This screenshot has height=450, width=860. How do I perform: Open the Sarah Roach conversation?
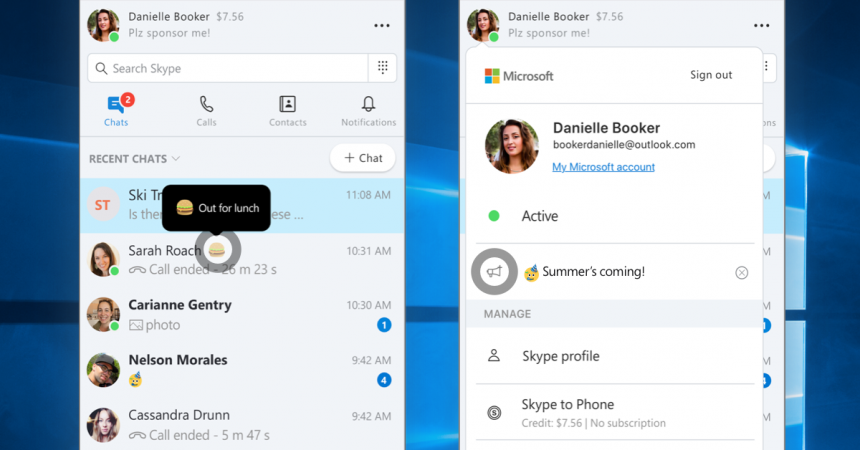(x=242, y=260)
